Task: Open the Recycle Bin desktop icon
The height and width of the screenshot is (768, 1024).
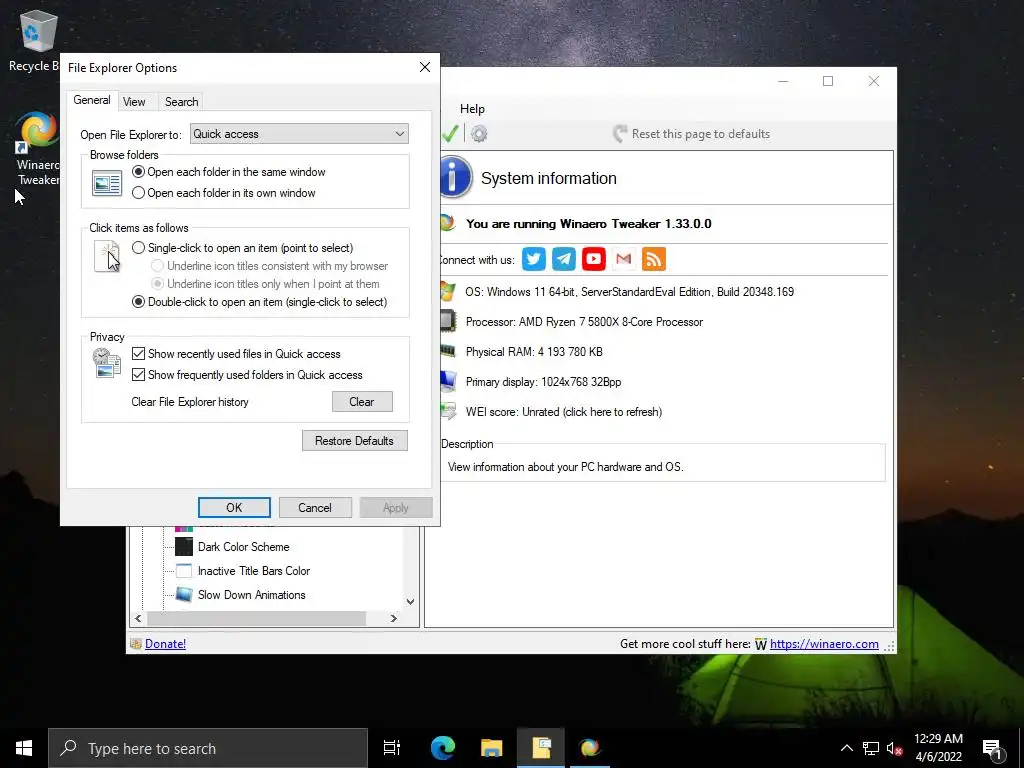Action: [x=36, y=40]
